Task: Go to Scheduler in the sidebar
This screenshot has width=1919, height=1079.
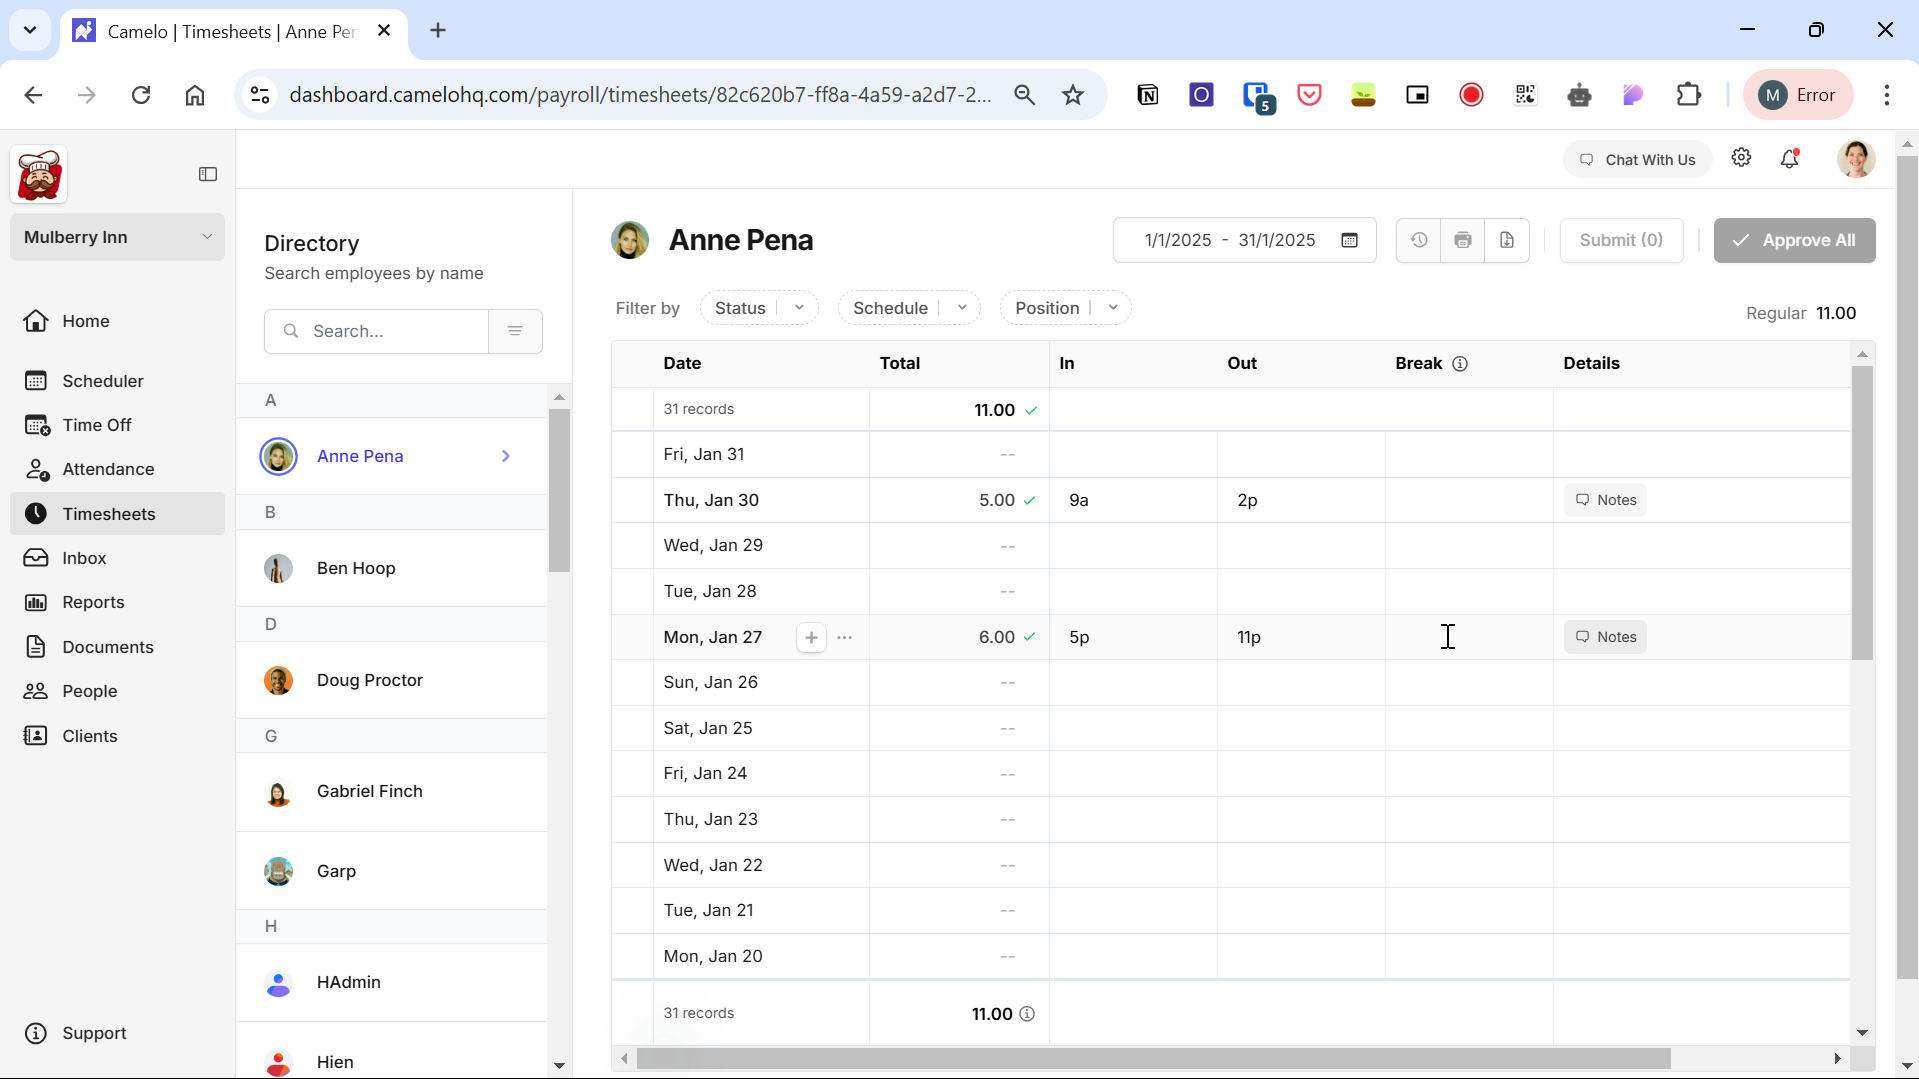Action: [102, 381]
